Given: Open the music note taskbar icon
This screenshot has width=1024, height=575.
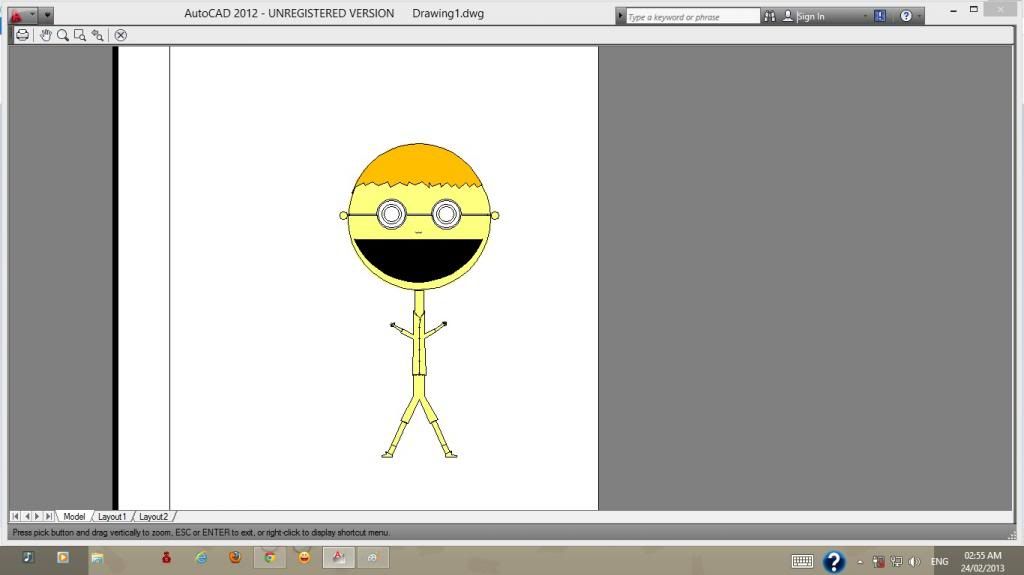Looking at the screenshot, I should pos(27,557).
